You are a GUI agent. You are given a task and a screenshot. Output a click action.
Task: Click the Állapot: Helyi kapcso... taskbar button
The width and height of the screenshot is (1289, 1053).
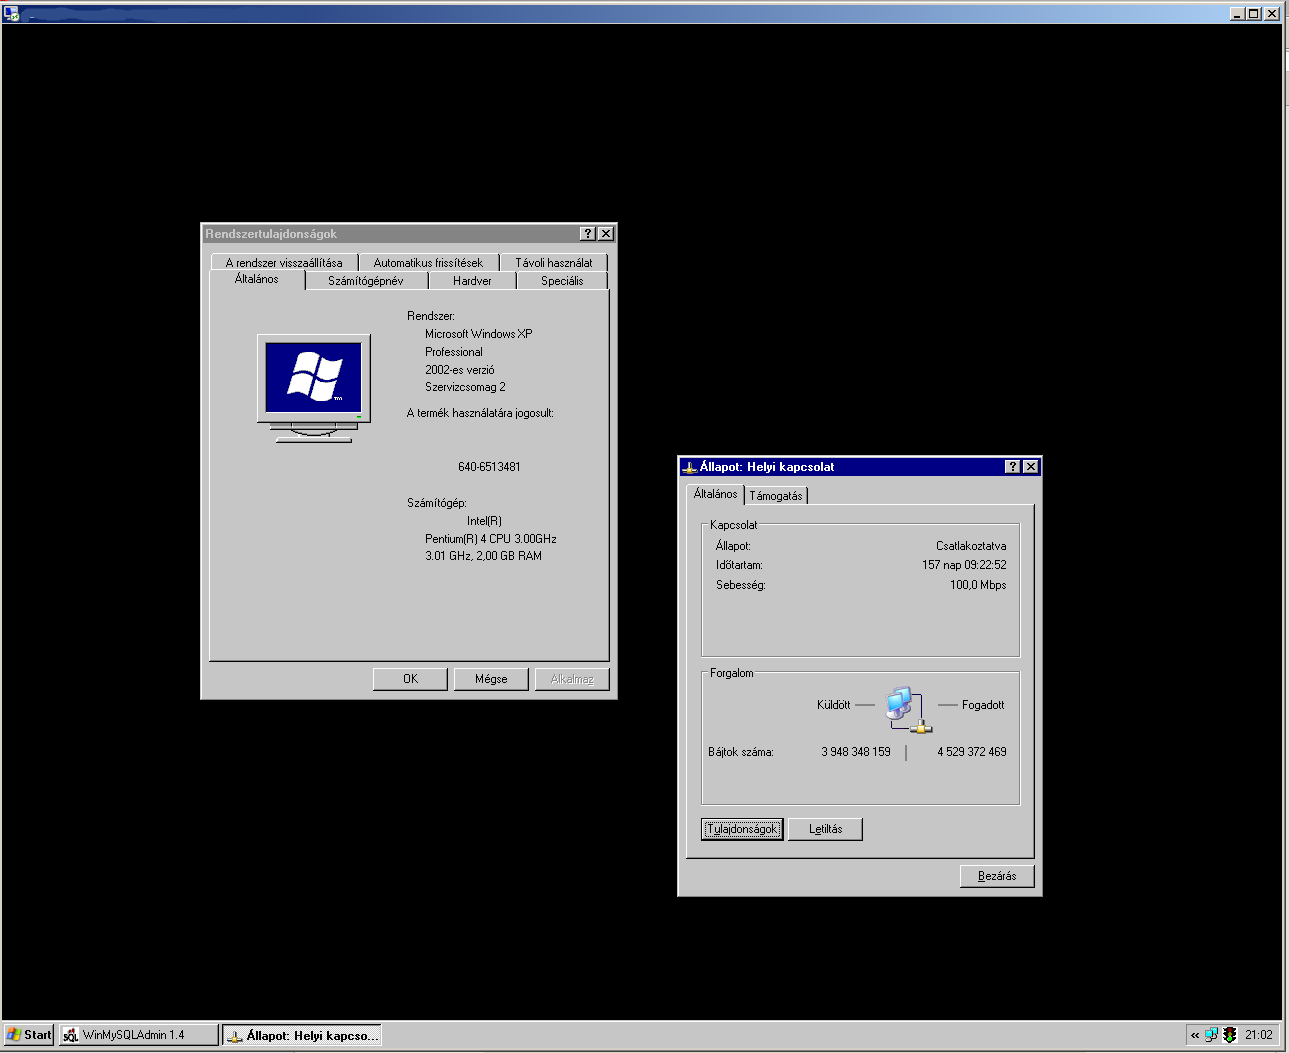(301, 1035)
